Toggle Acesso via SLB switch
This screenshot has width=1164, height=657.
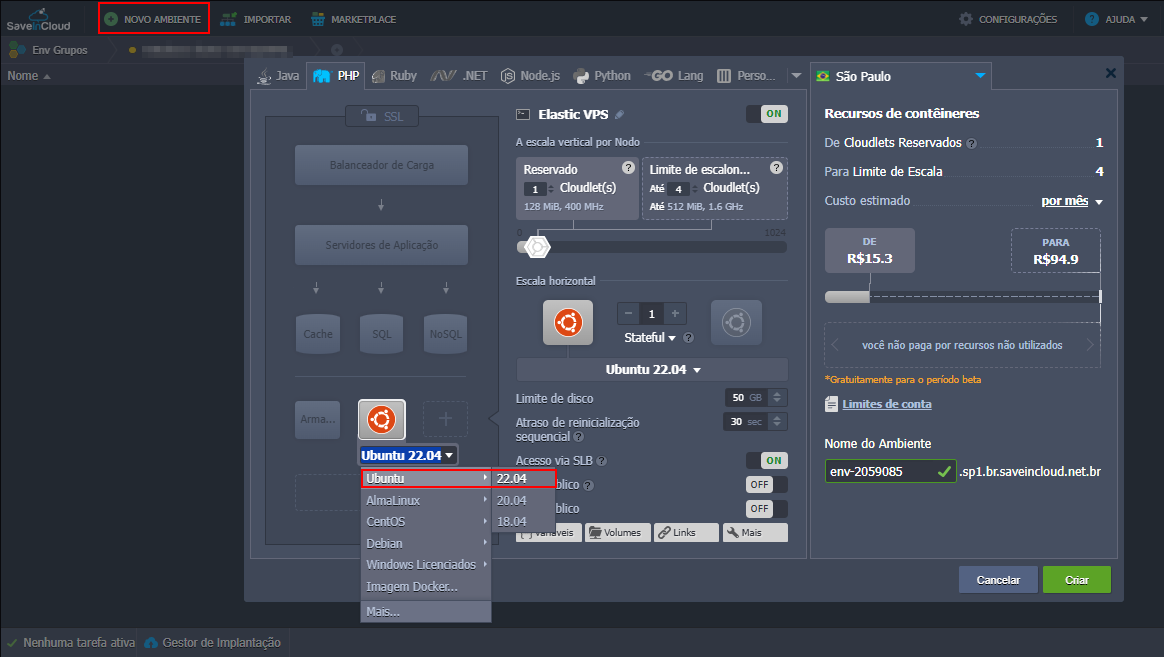point(767,460)
